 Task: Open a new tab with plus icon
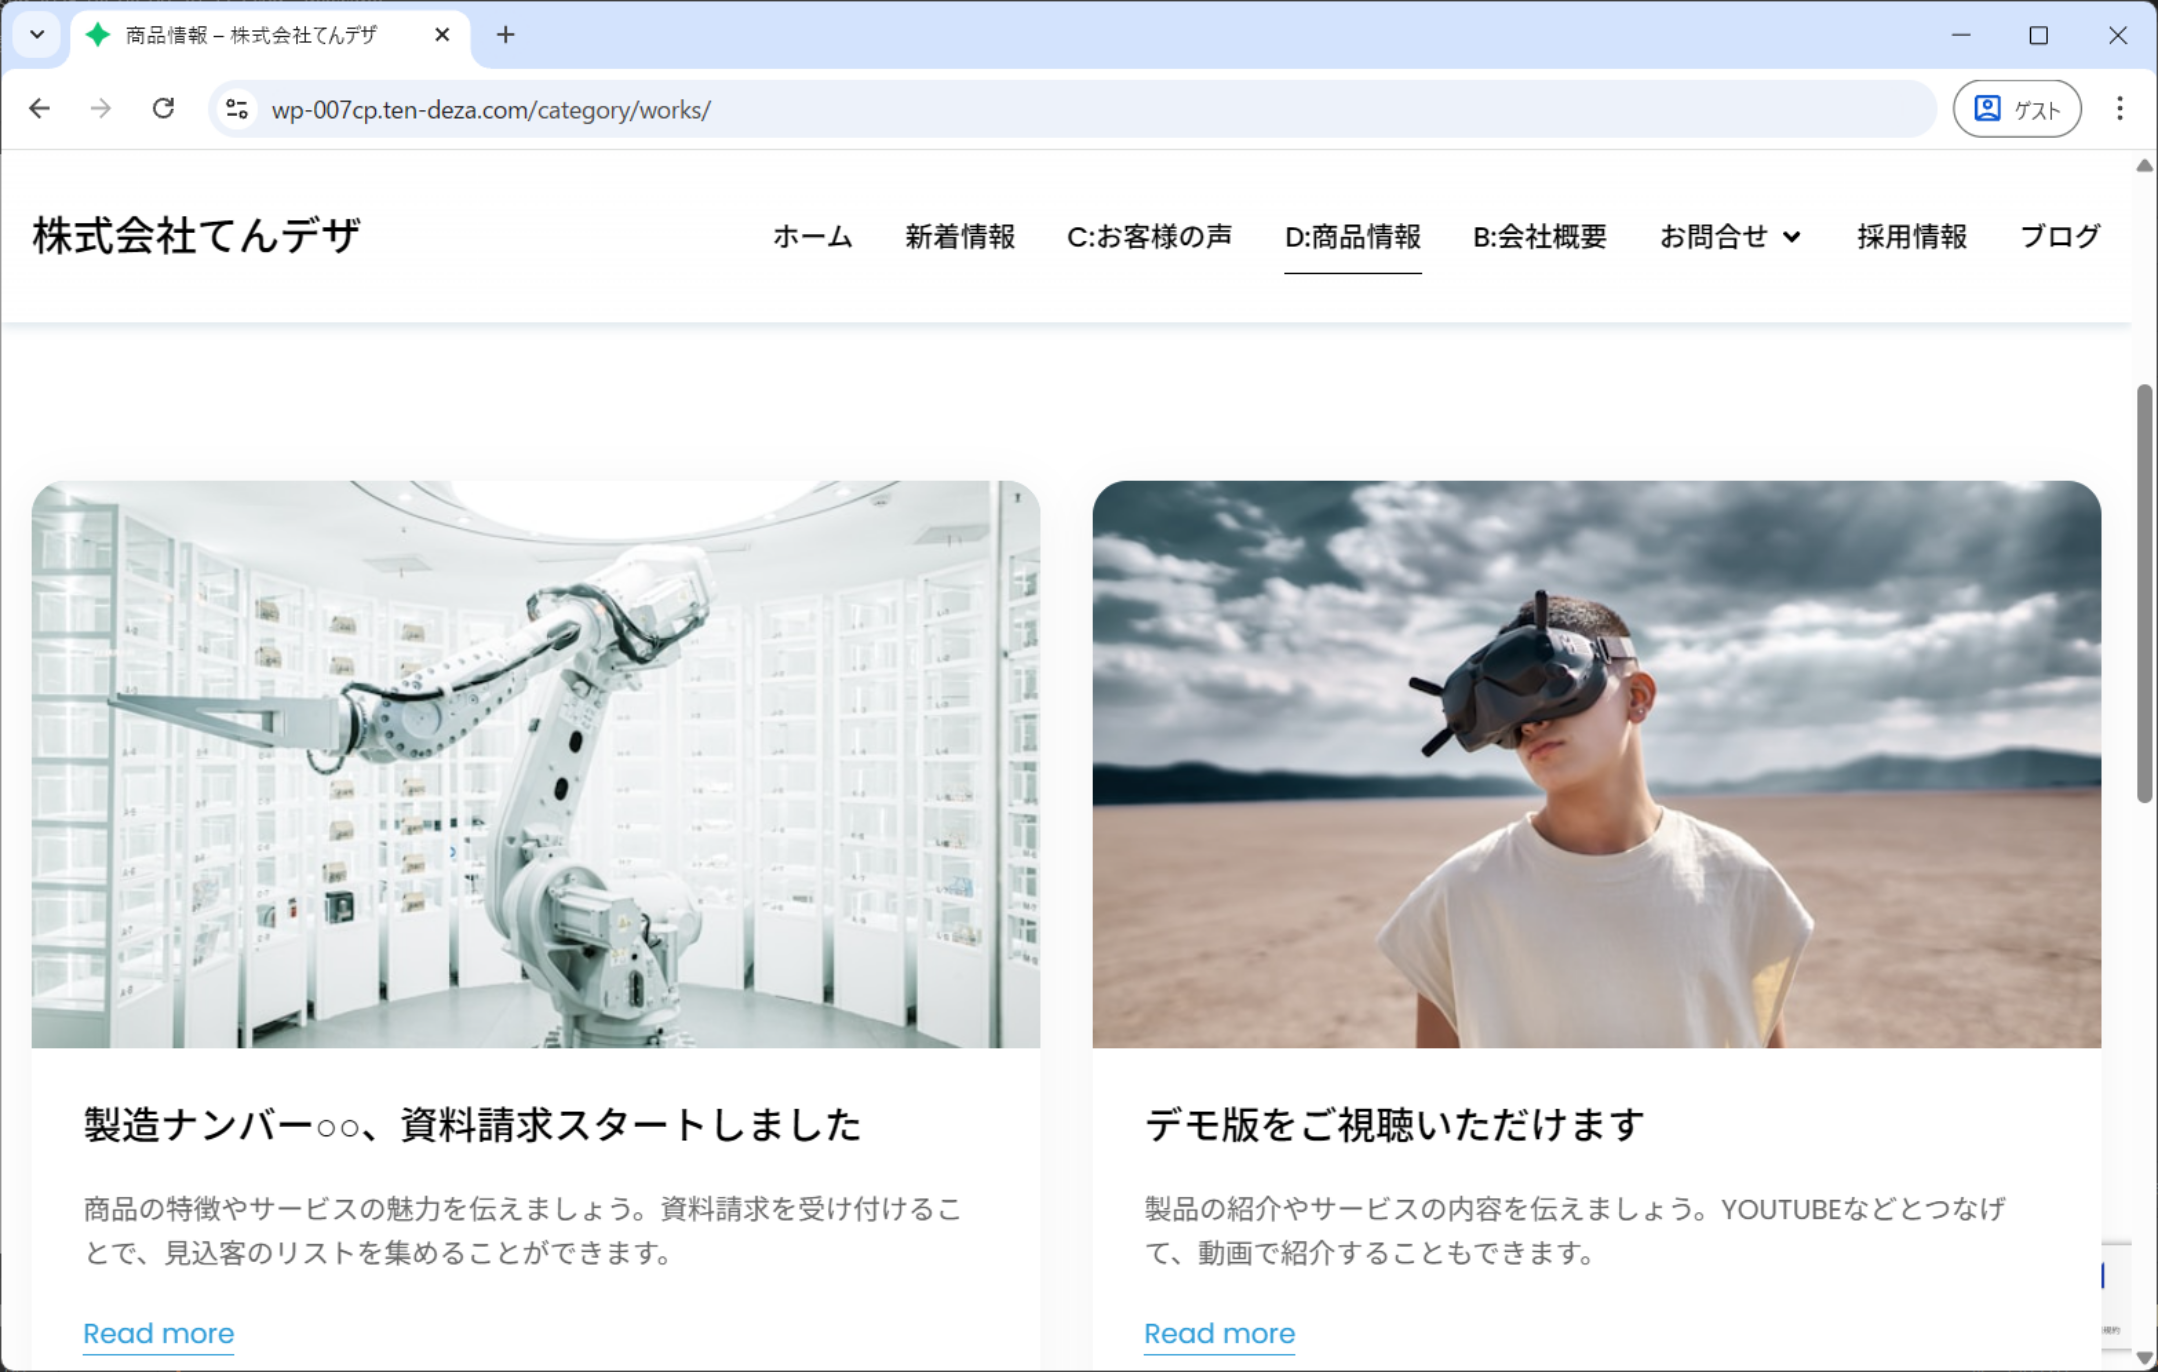(506, 35)
